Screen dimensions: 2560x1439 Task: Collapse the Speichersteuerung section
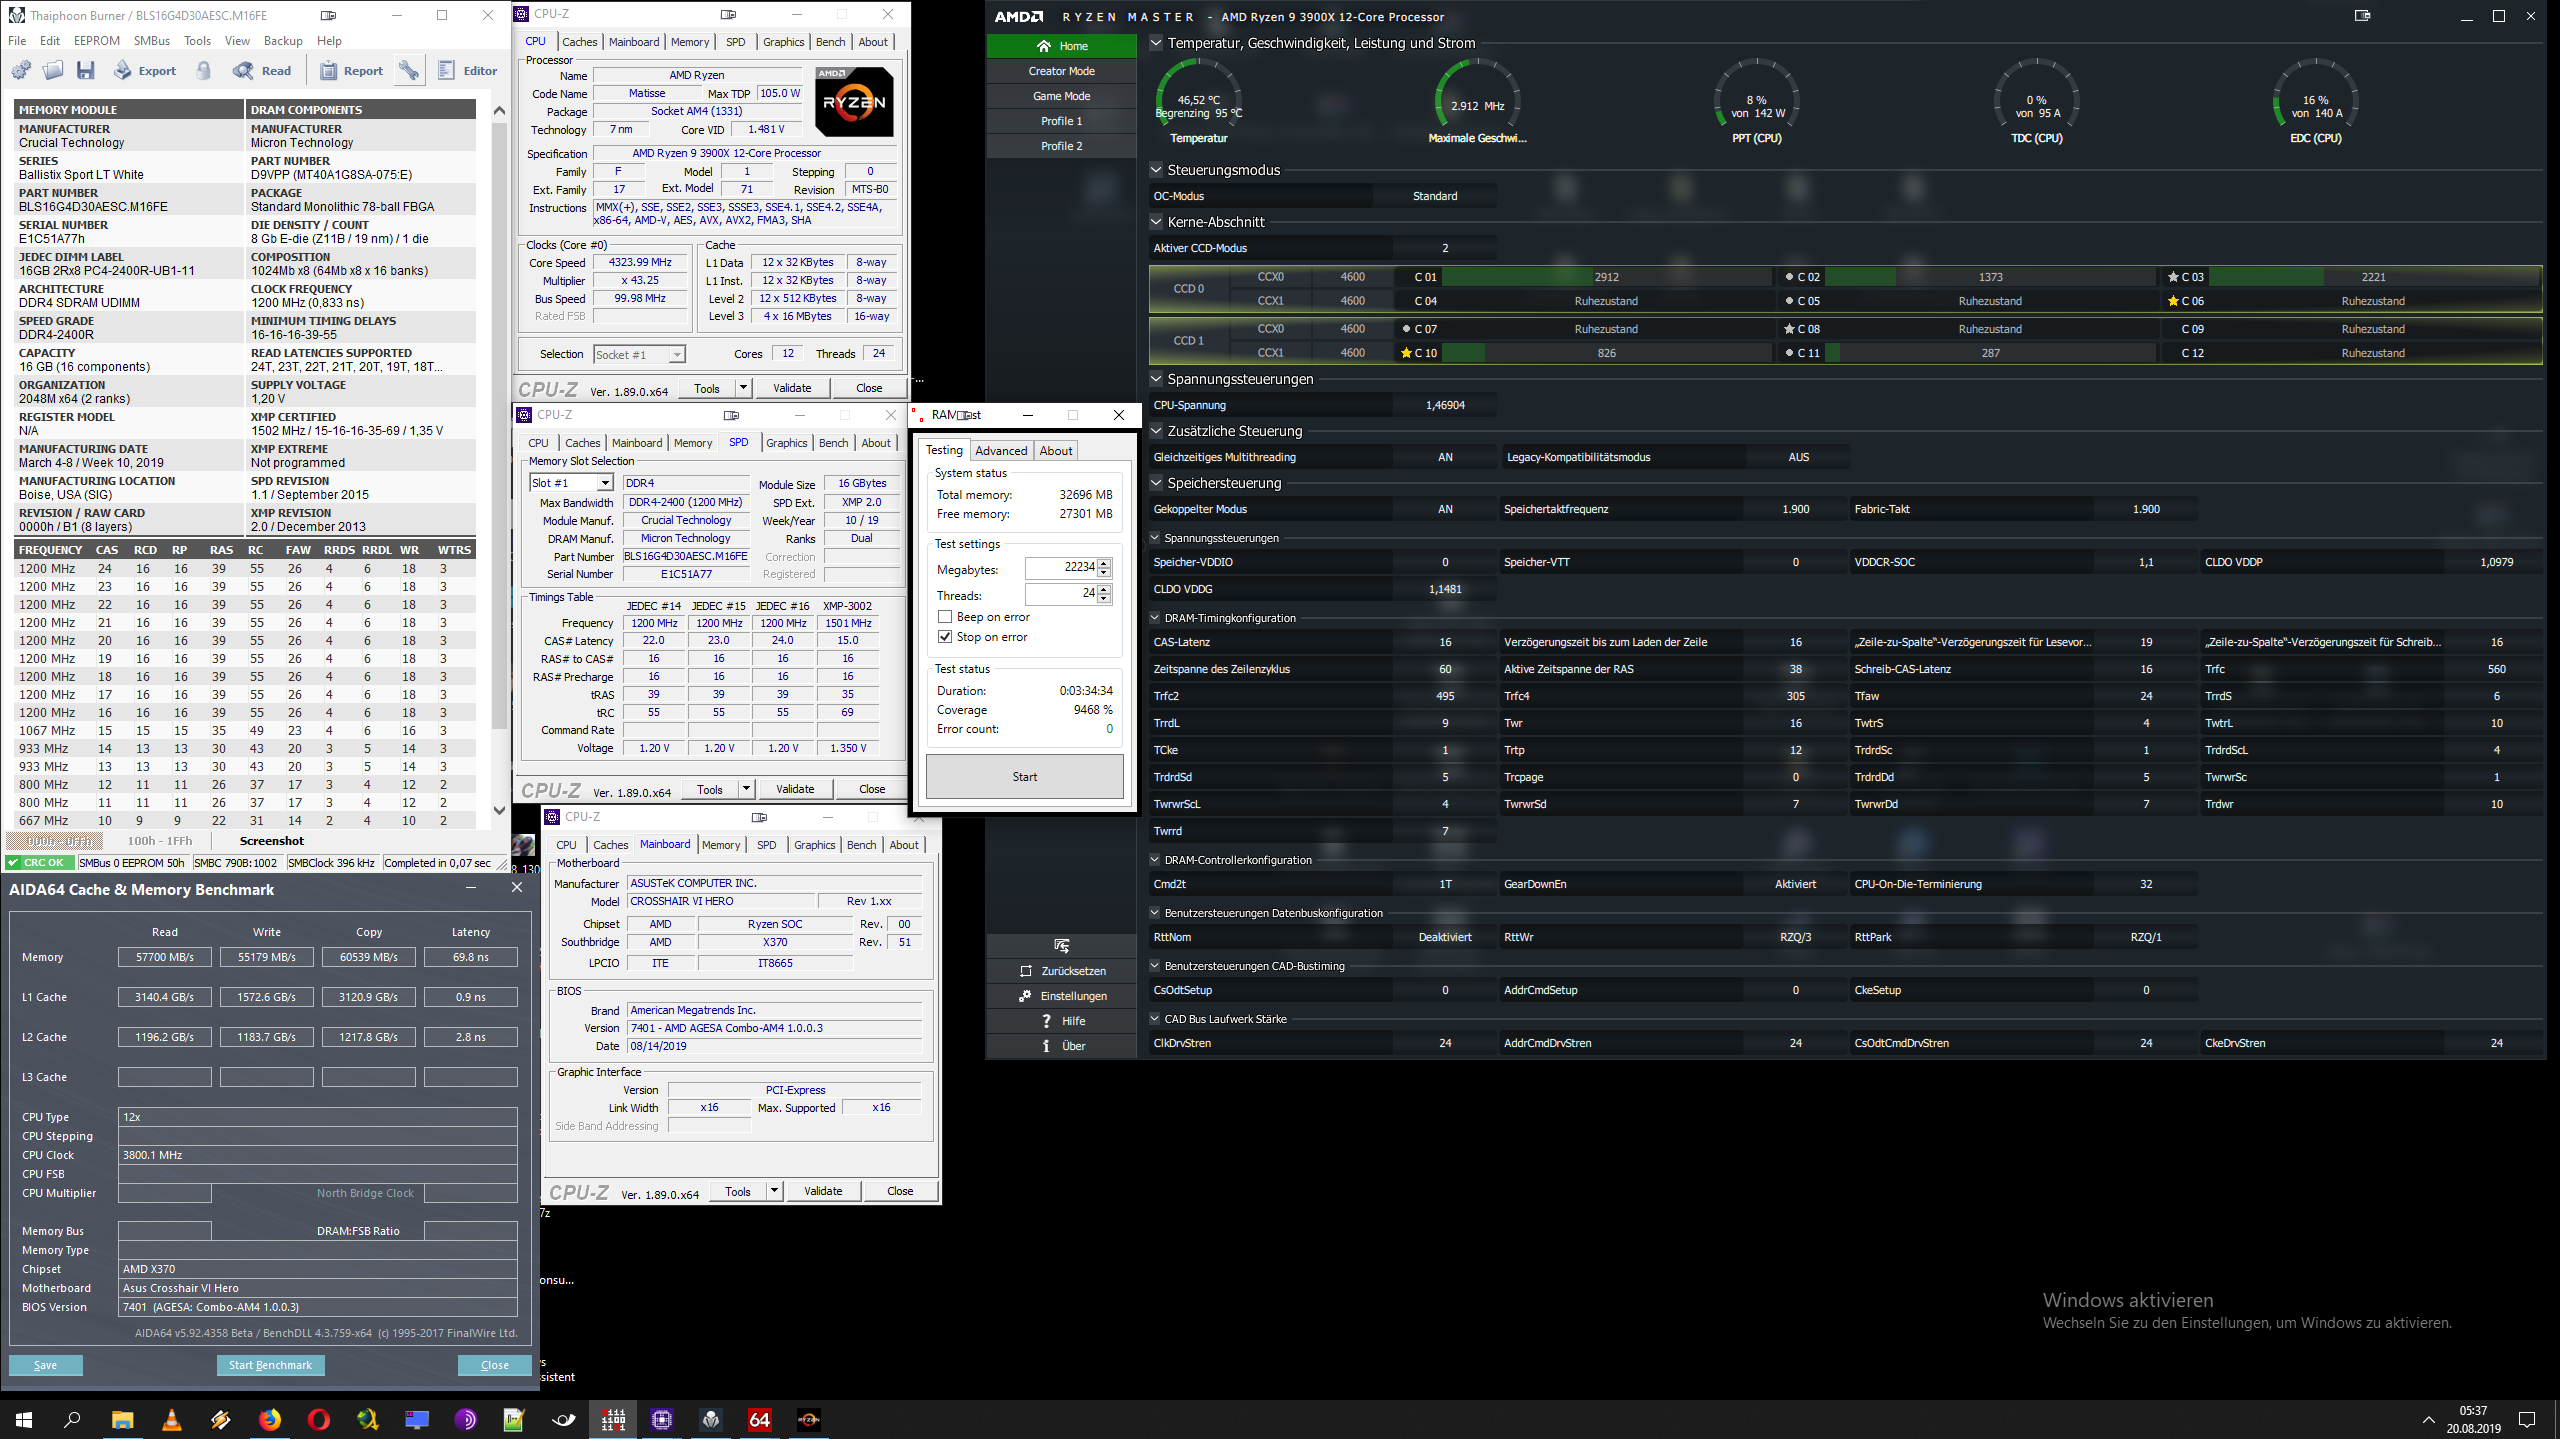(1157, 483)
